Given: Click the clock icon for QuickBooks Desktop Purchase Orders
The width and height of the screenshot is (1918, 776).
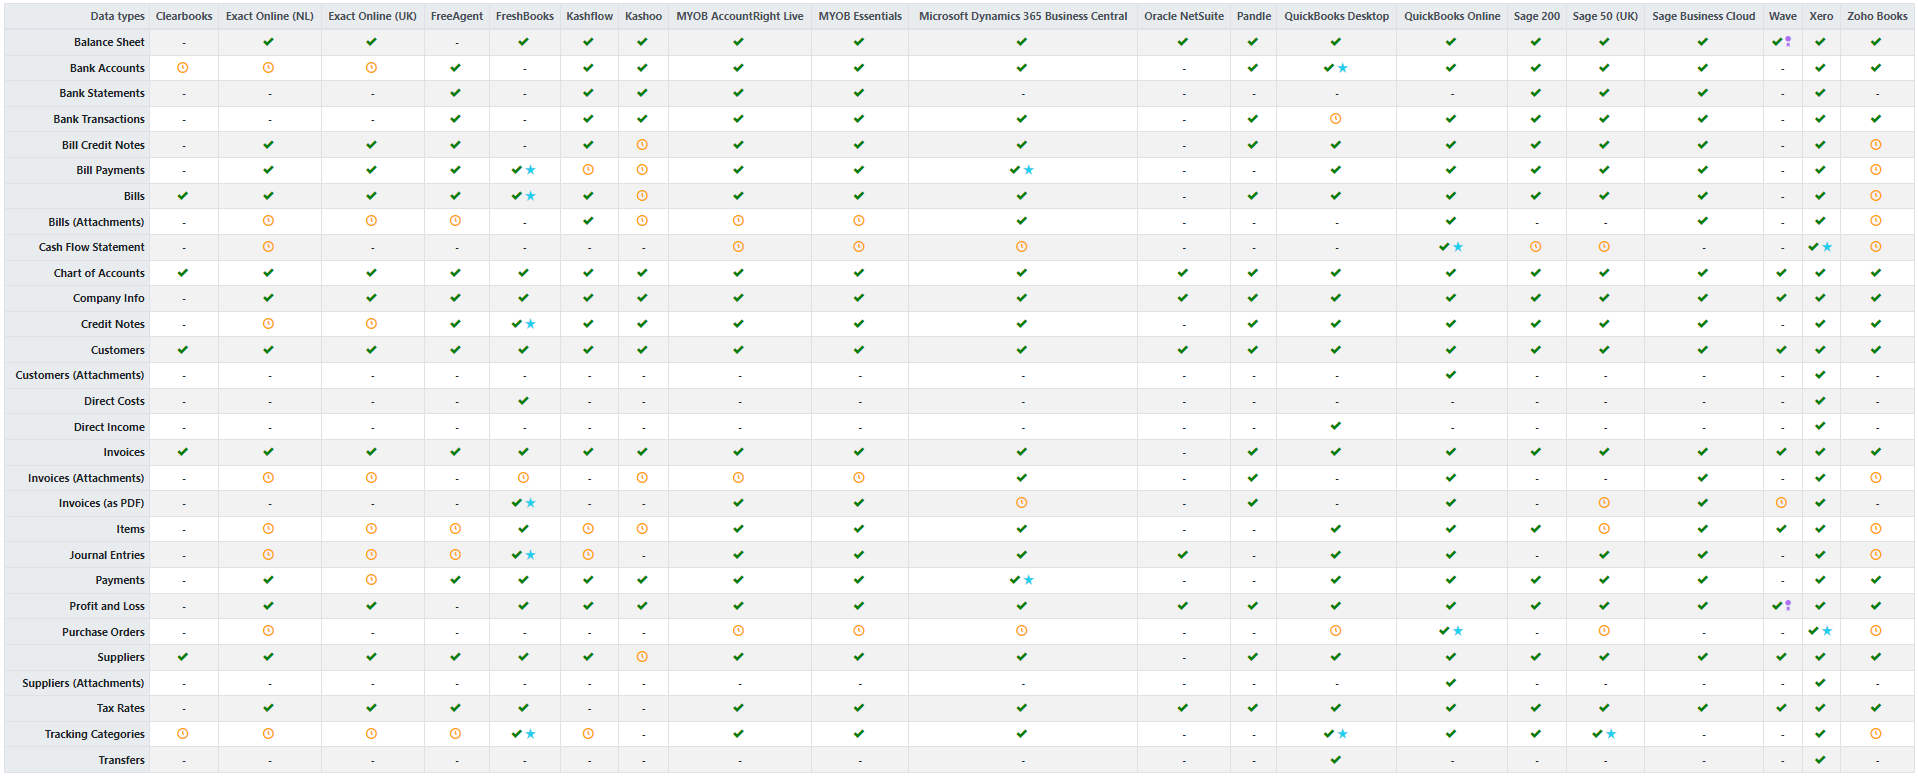Looking at the screenshot, I should click(x=1336, y=631).
